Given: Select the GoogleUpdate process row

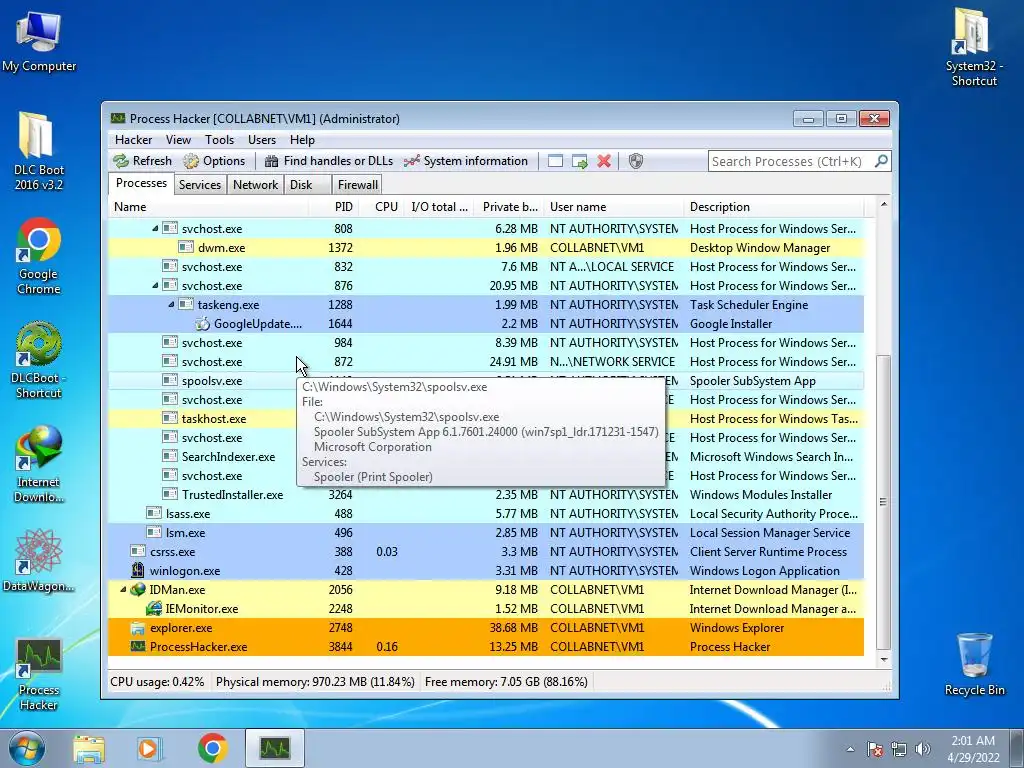Looking at the screenshot, I should click(486, 323).
